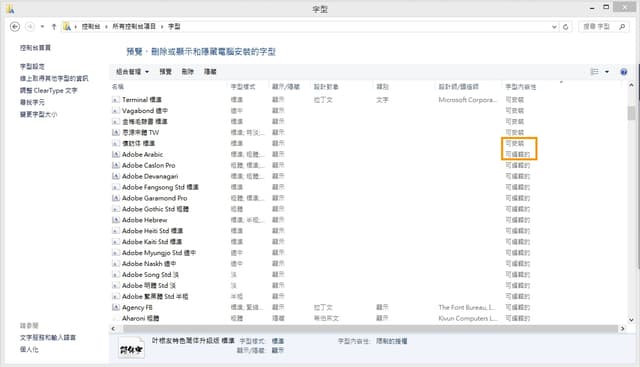
Task: Select the Adobe Song Std font icon
Action: pyautogui.click(x=116, y=275)
